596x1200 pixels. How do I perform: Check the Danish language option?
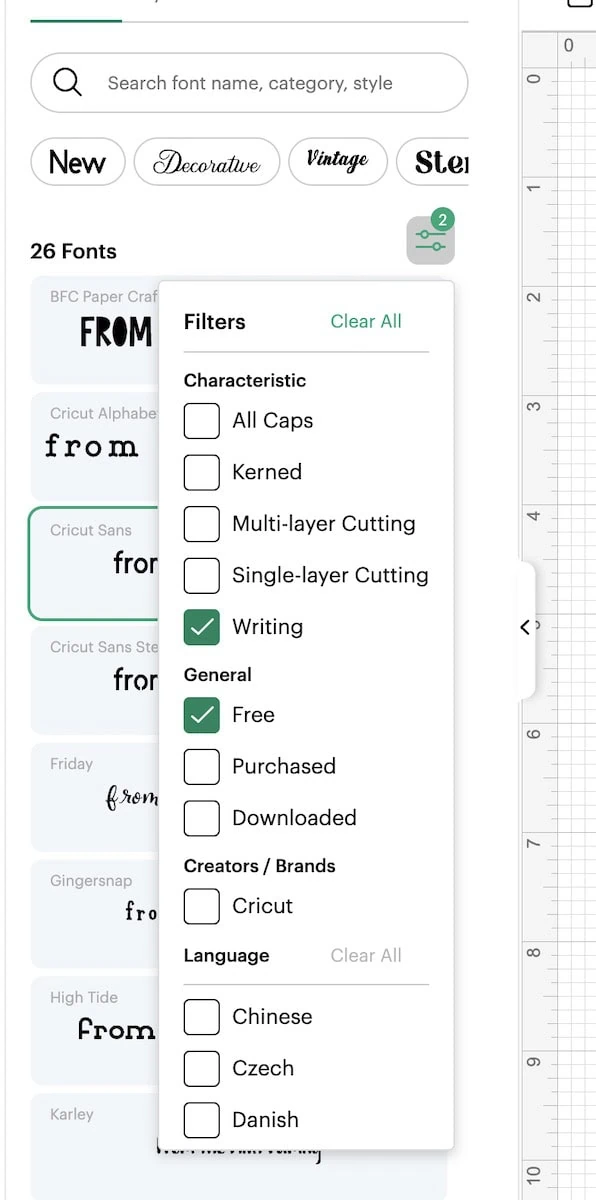pyautogui.click(x=201, y=1120)
